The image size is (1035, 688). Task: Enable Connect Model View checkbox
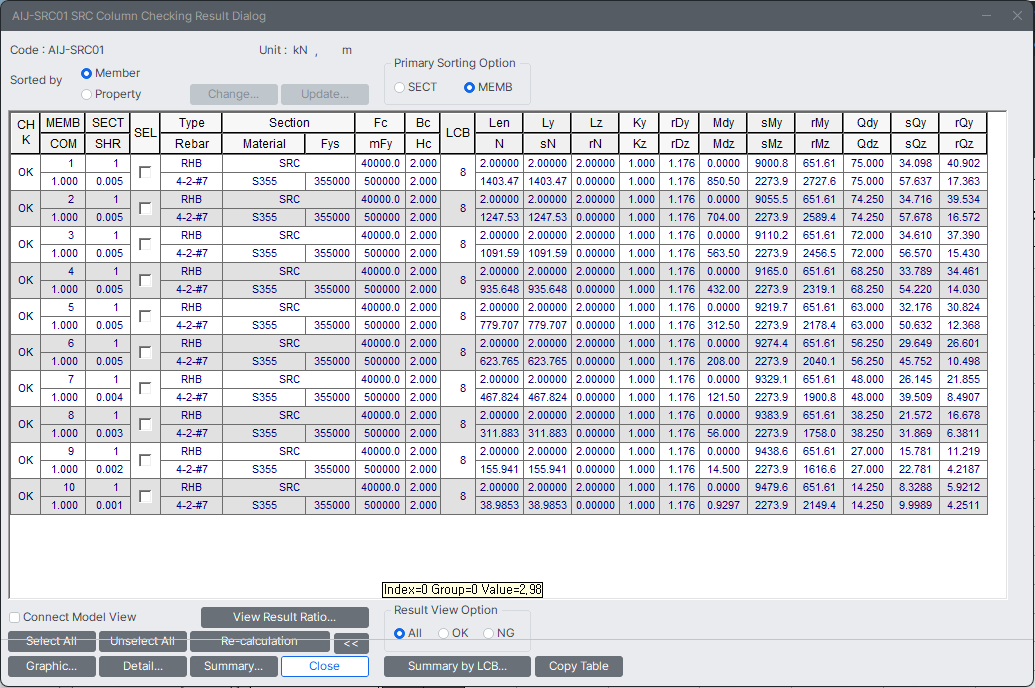[15, 617]
